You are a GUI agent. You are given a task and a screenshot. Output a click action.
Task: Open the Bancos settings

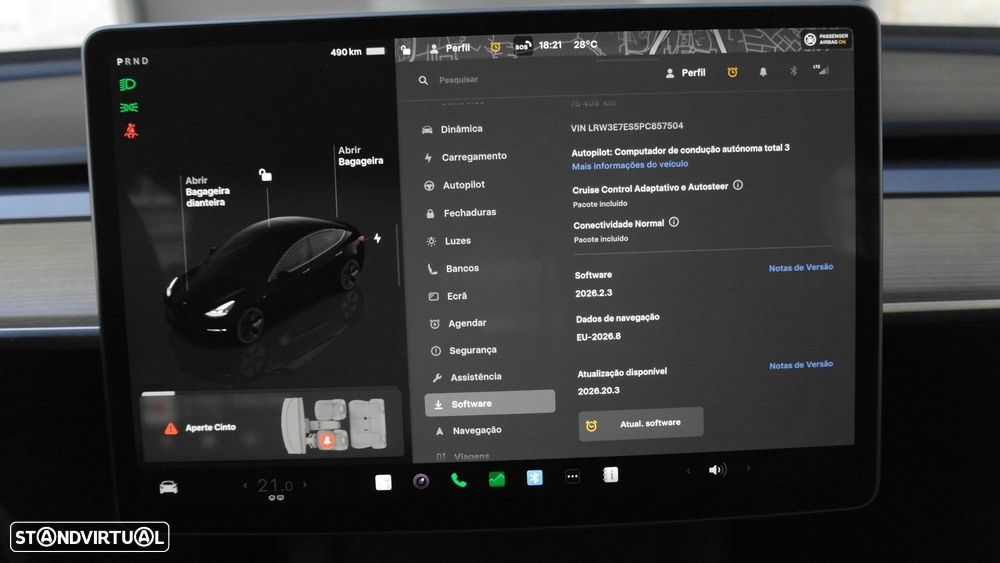pyautogui.click(x=453, y=268)
